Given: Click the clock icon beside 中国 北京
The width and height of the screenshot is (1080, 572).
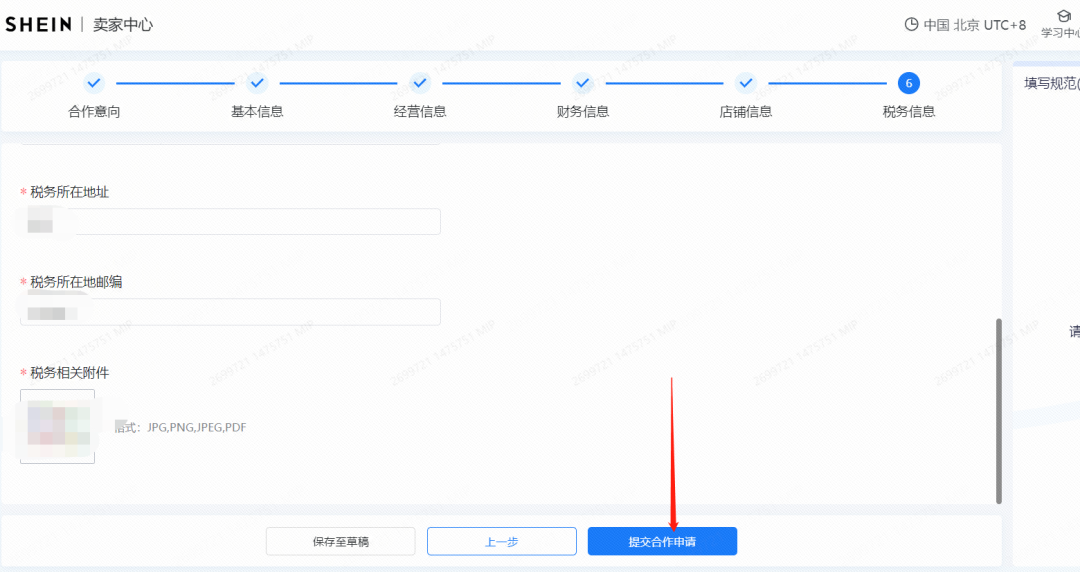Looking at the screenshot, I should point(911,24).
